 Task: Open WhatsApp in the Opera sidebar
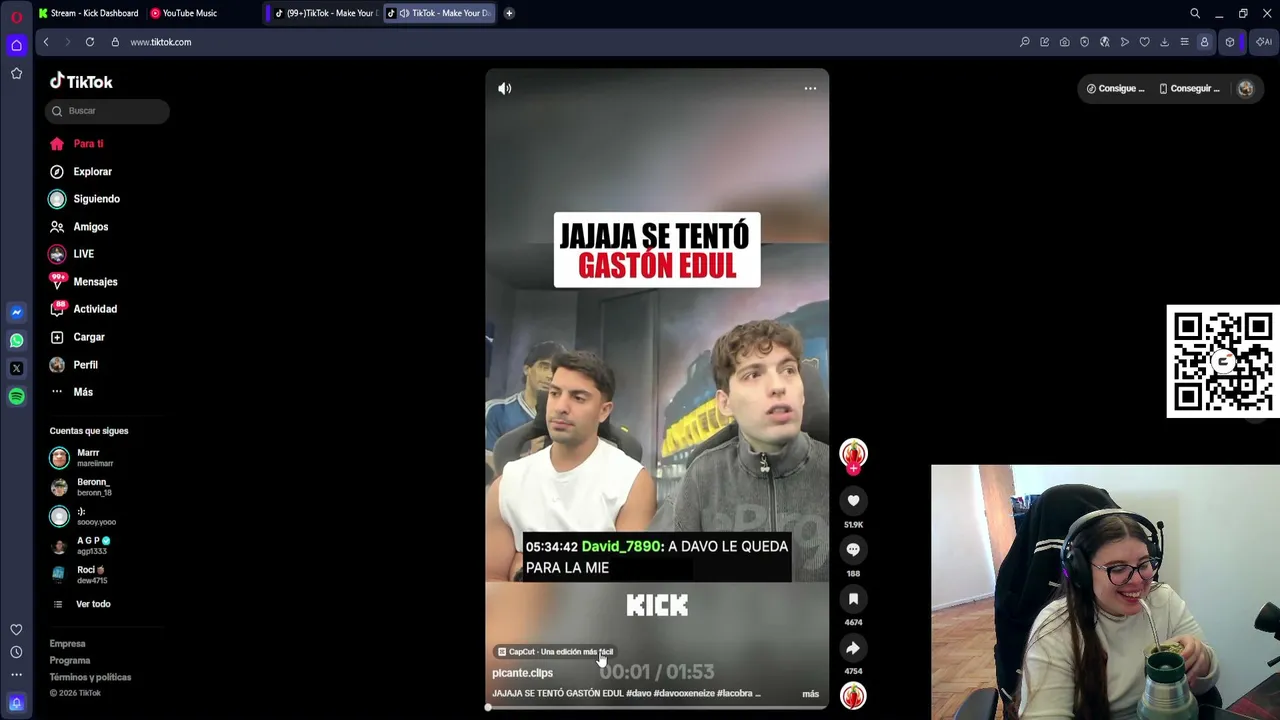[x=16, y=340]
